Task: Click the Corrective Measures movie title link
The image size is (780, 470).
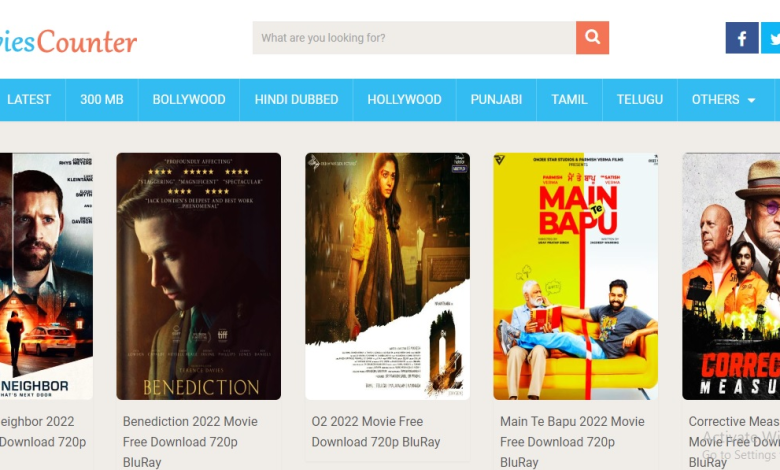Action: click(734, 442)
